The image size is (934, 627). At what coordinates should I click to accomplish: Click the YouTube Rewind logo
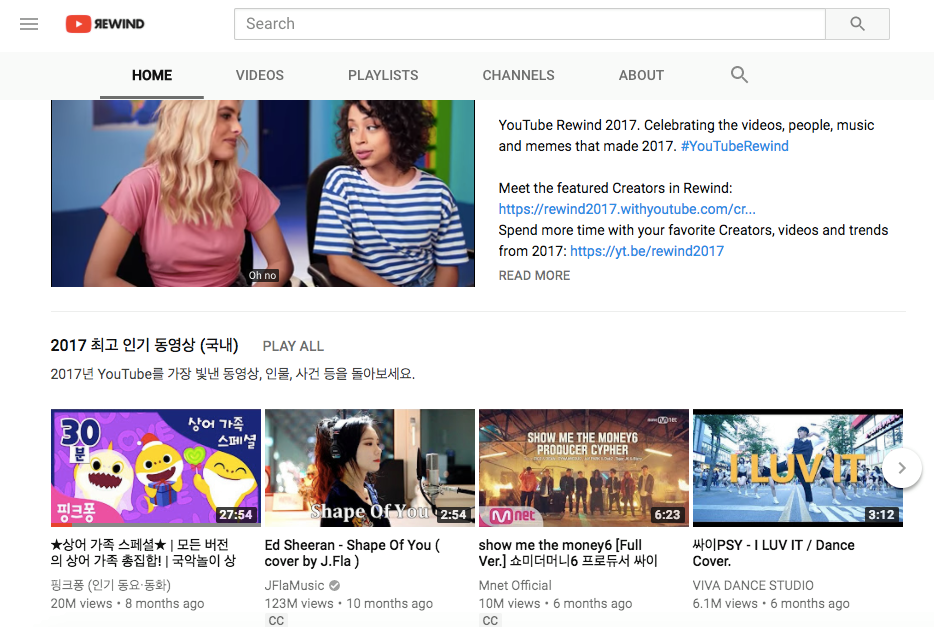[x=105, y=24]
